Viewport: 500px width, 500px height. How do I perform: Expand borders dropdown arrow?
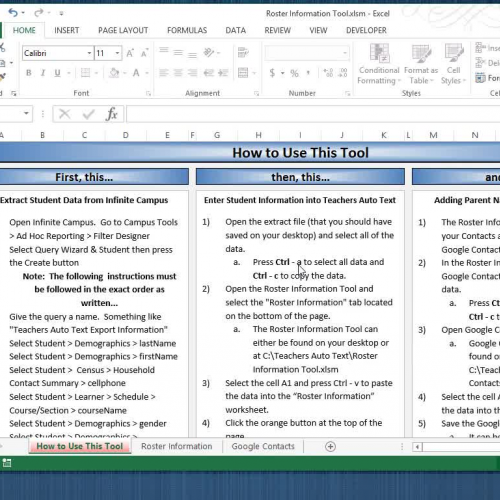point(96,73)
